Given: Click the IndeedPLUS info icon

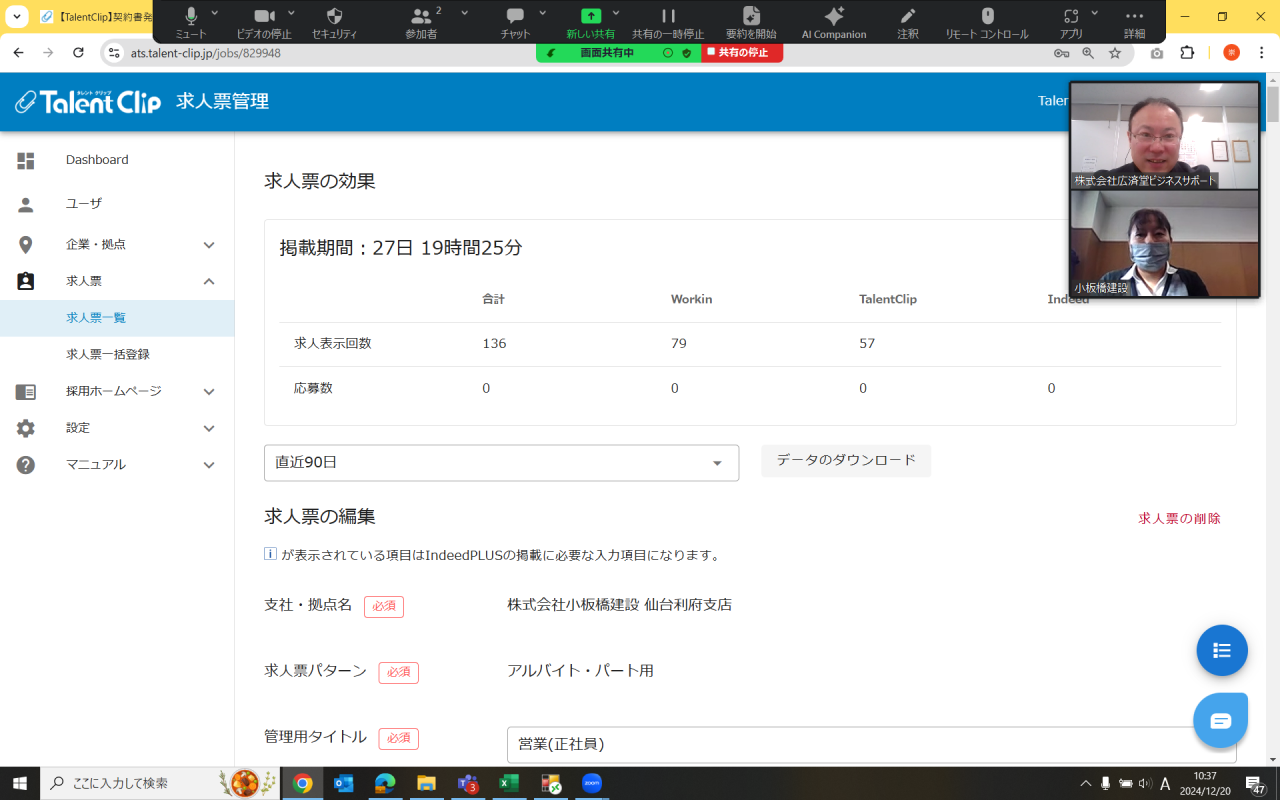Looking at the screenshot, I should 270,554.
